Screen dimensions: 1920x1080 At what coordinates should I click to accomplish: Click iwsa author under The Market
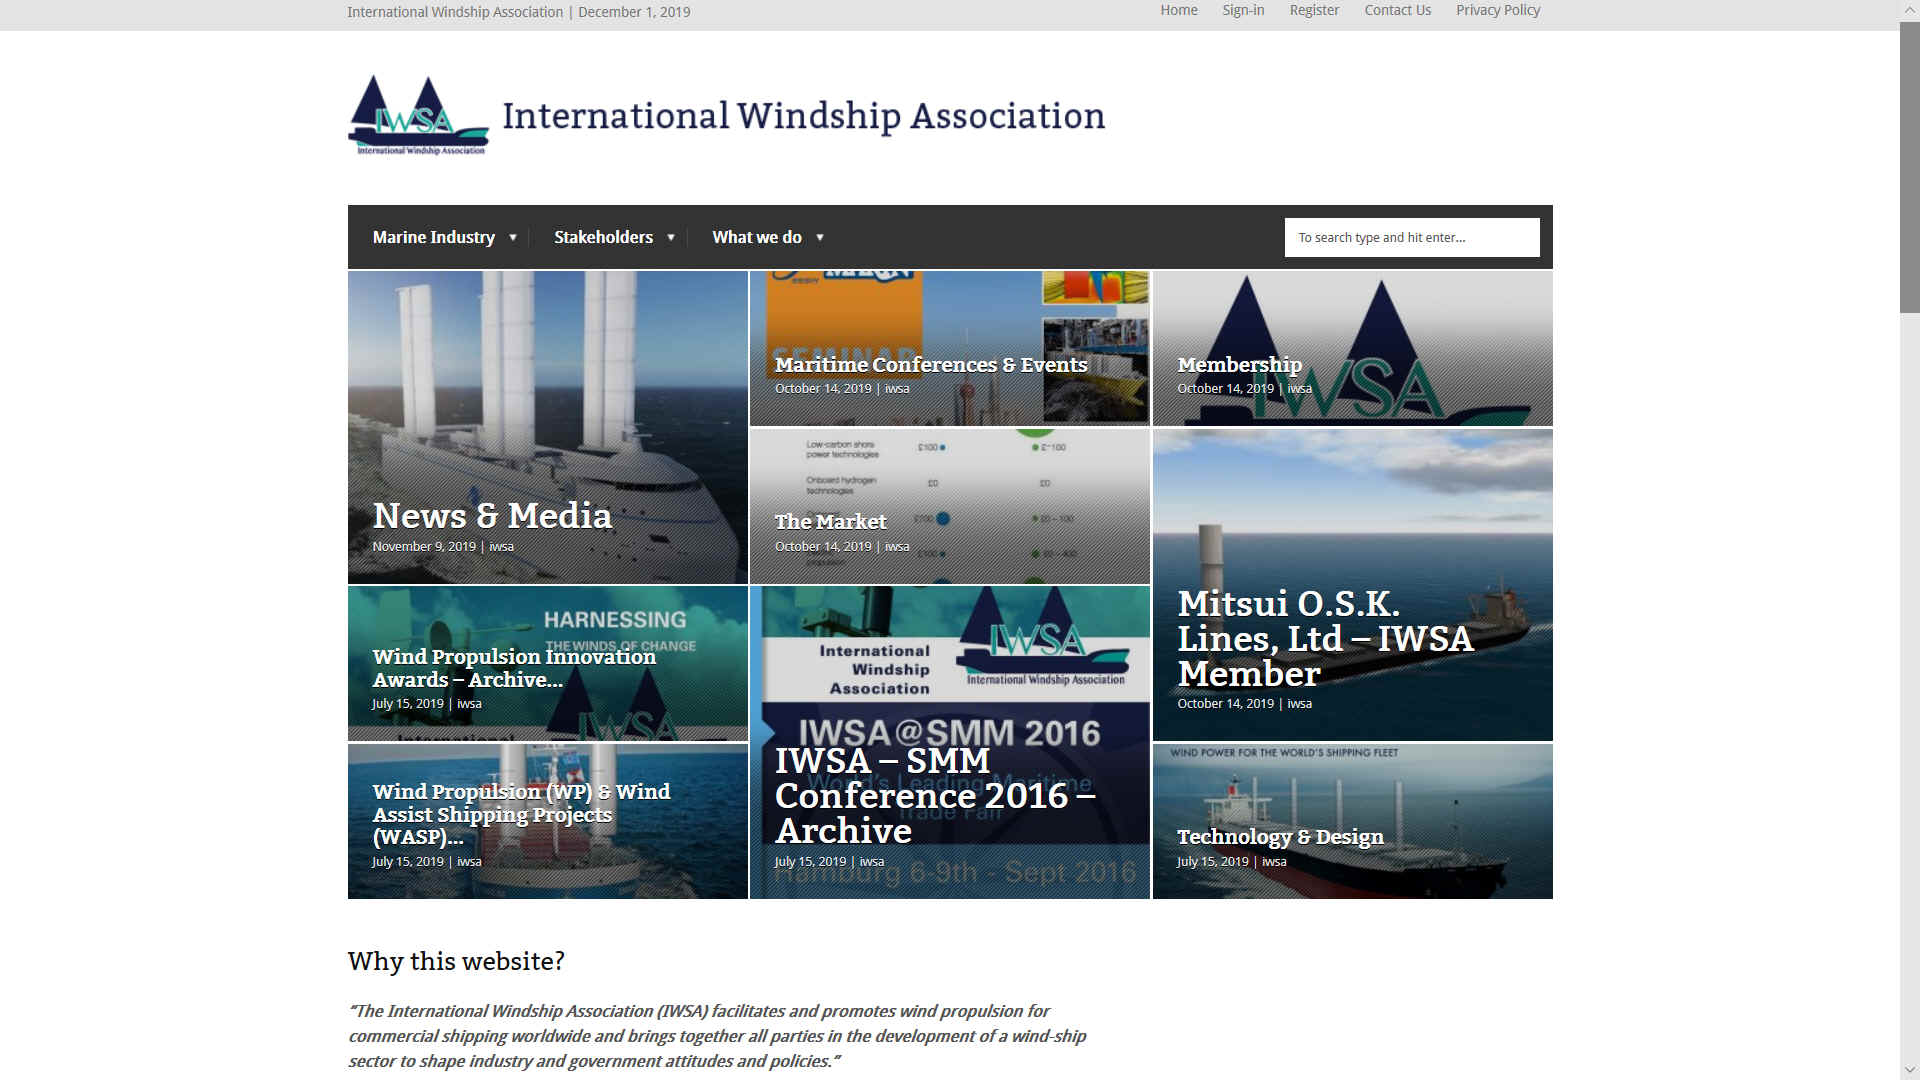click(897, 547)
